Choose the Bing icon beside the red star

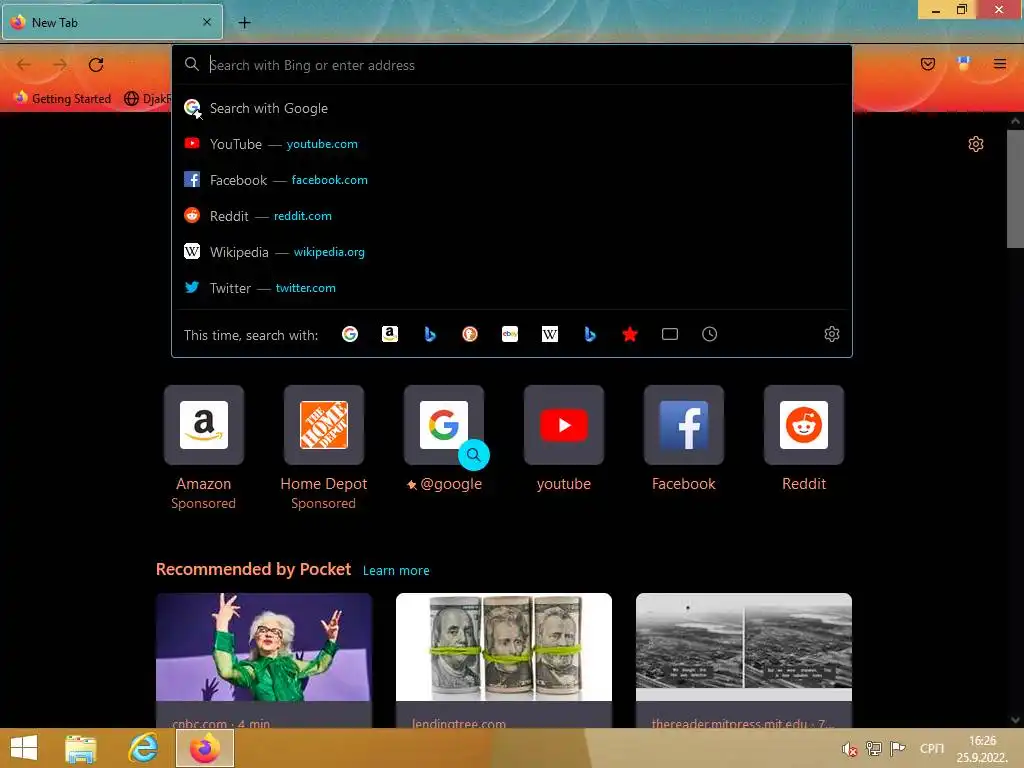click(590, 334)
